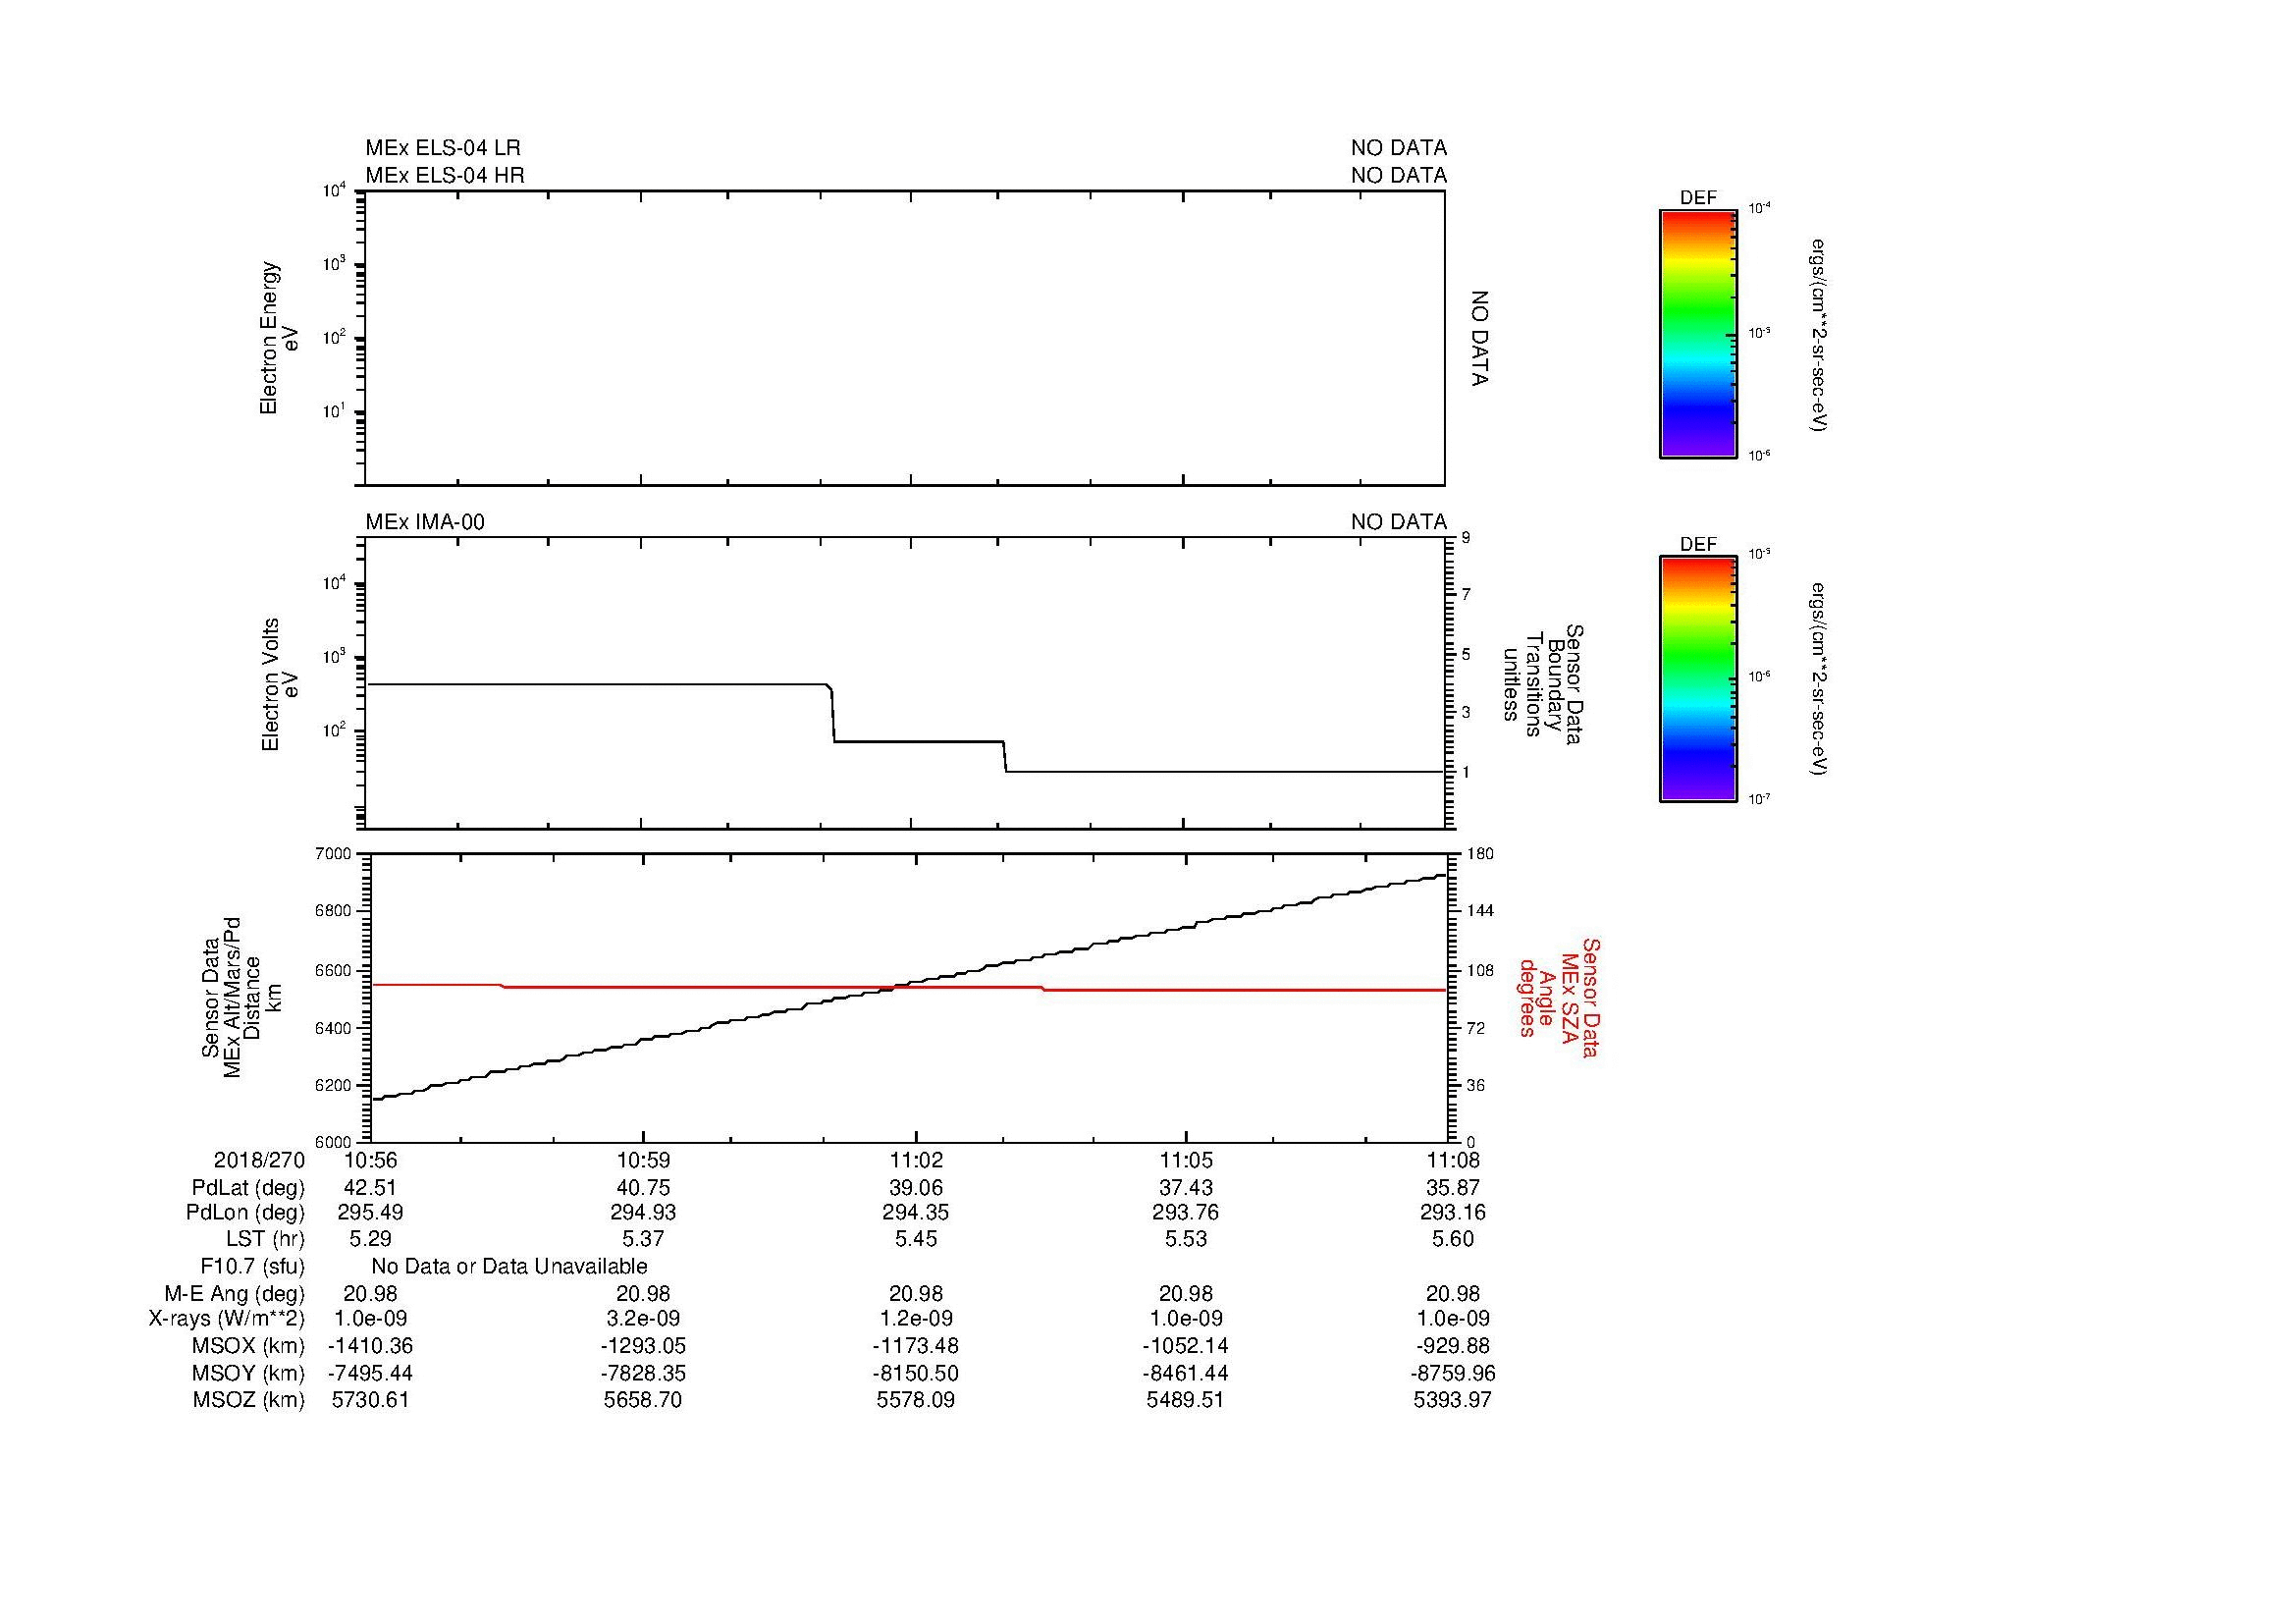Viewport: 2296px width, 1623px height.
Task: Click the 11:02 time axis label
Action: pos(915,1160)
